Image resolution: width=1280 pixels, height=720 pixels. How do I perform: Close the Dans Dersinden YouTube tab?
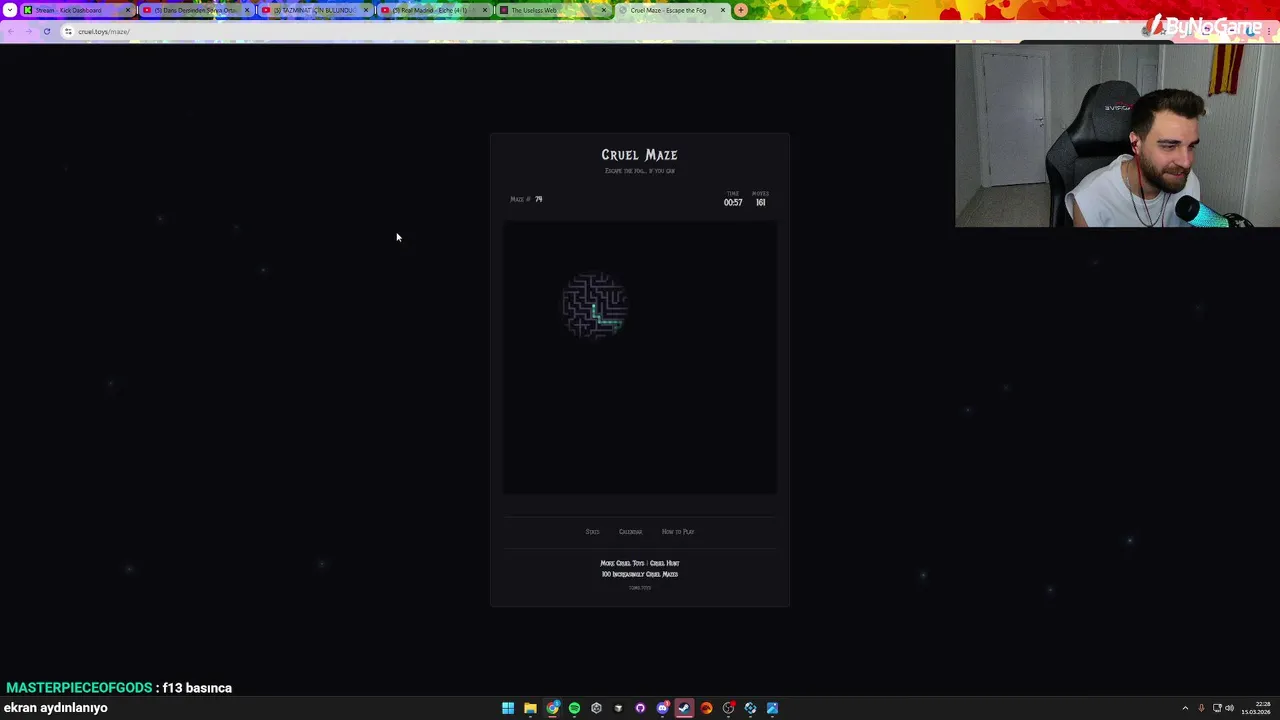click(247, 10)
